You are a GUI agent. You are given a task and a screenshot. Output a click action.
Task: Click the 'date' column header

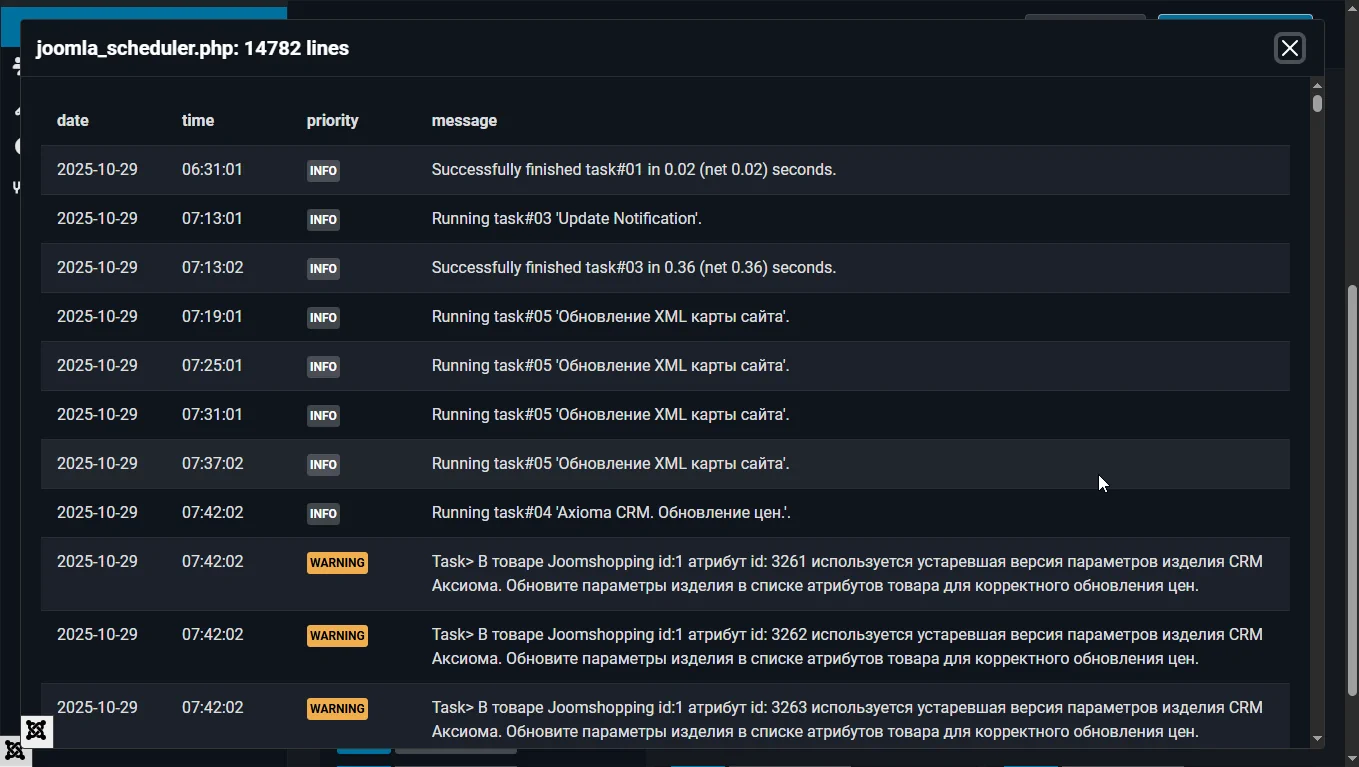coord(73,120)
